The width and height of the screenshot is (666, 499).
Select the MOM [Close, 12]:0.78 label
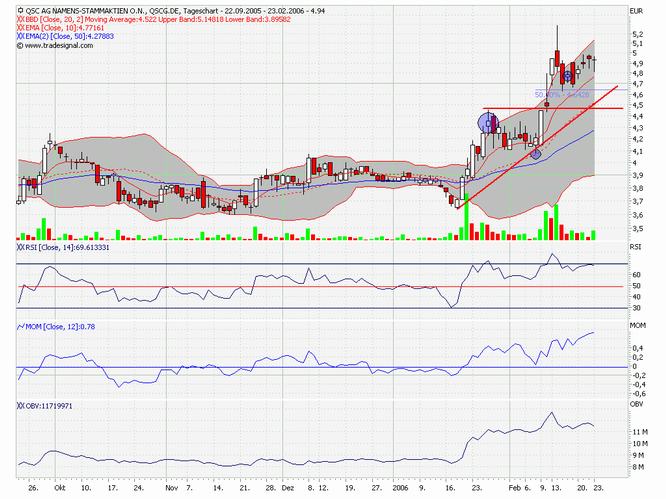click(x=60, y=327)
